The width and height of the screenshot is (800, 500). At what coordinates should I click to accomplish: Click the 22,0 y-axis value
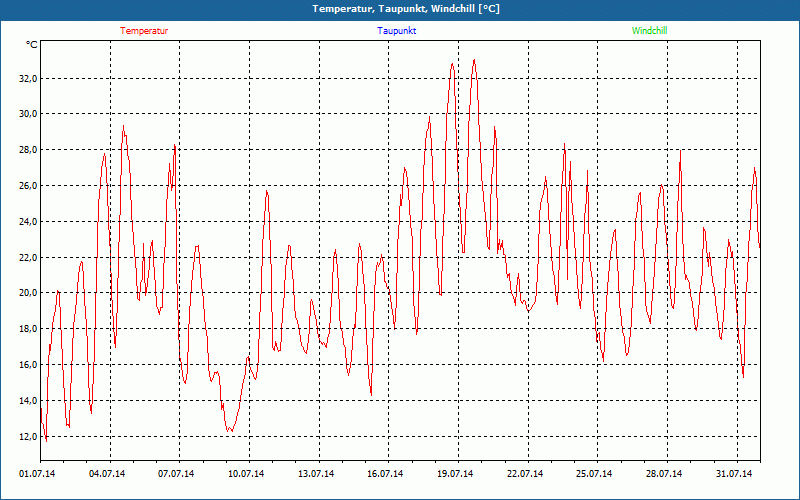pyautogui.click(x=28, y=258)
